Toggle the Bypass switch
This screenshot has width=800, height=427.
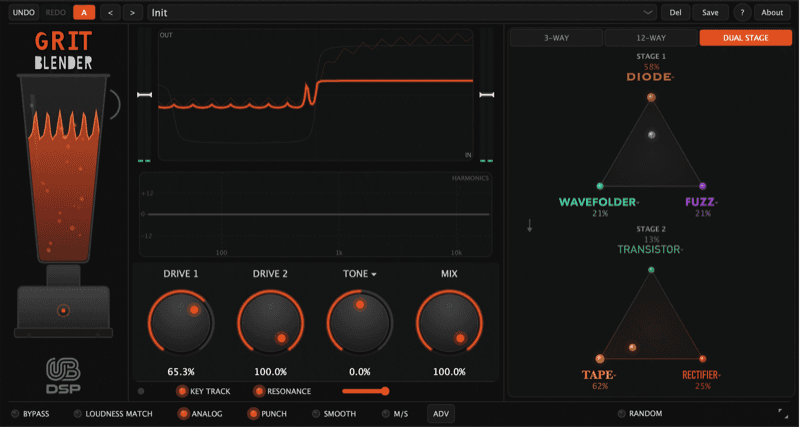[30, 414]
